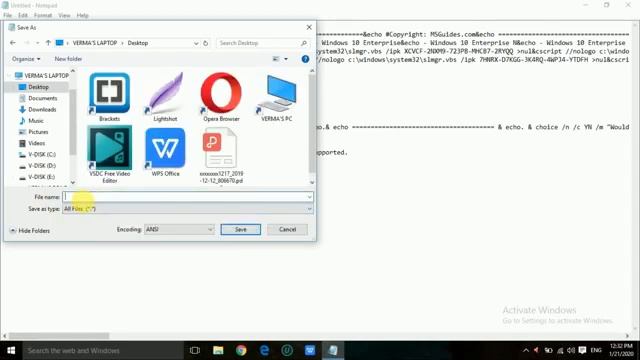Screen dimensions: 640x360
Task: Select Pictures in the navigation tree
Action: point(33,132)
